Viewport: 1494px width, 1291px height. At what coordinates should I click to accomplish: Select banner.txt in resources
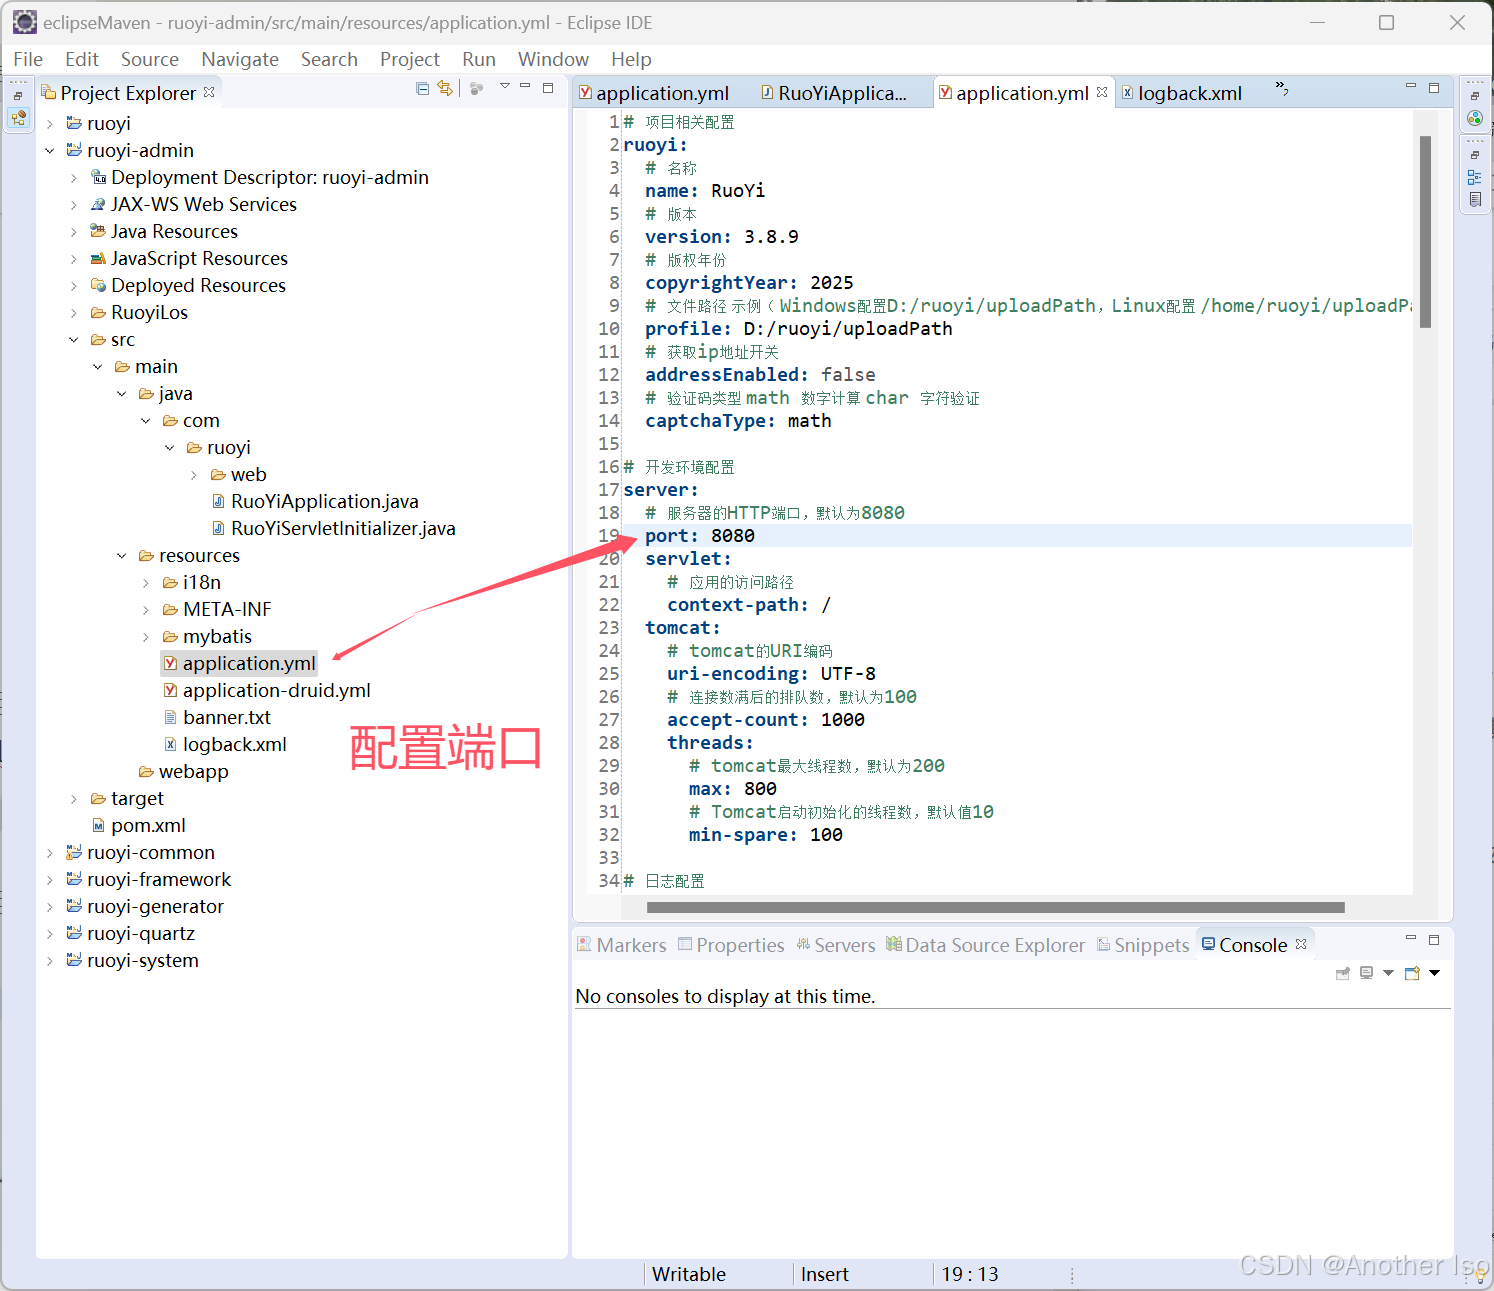[x=217, y=717]
